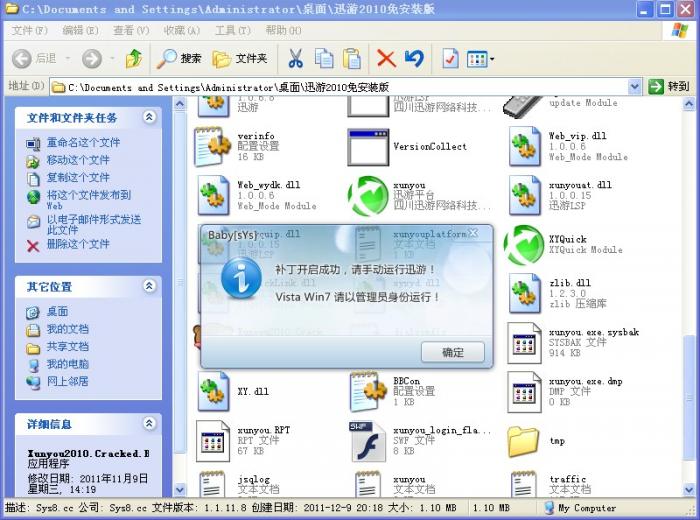Click the Go (转到) button

(669, 87)
